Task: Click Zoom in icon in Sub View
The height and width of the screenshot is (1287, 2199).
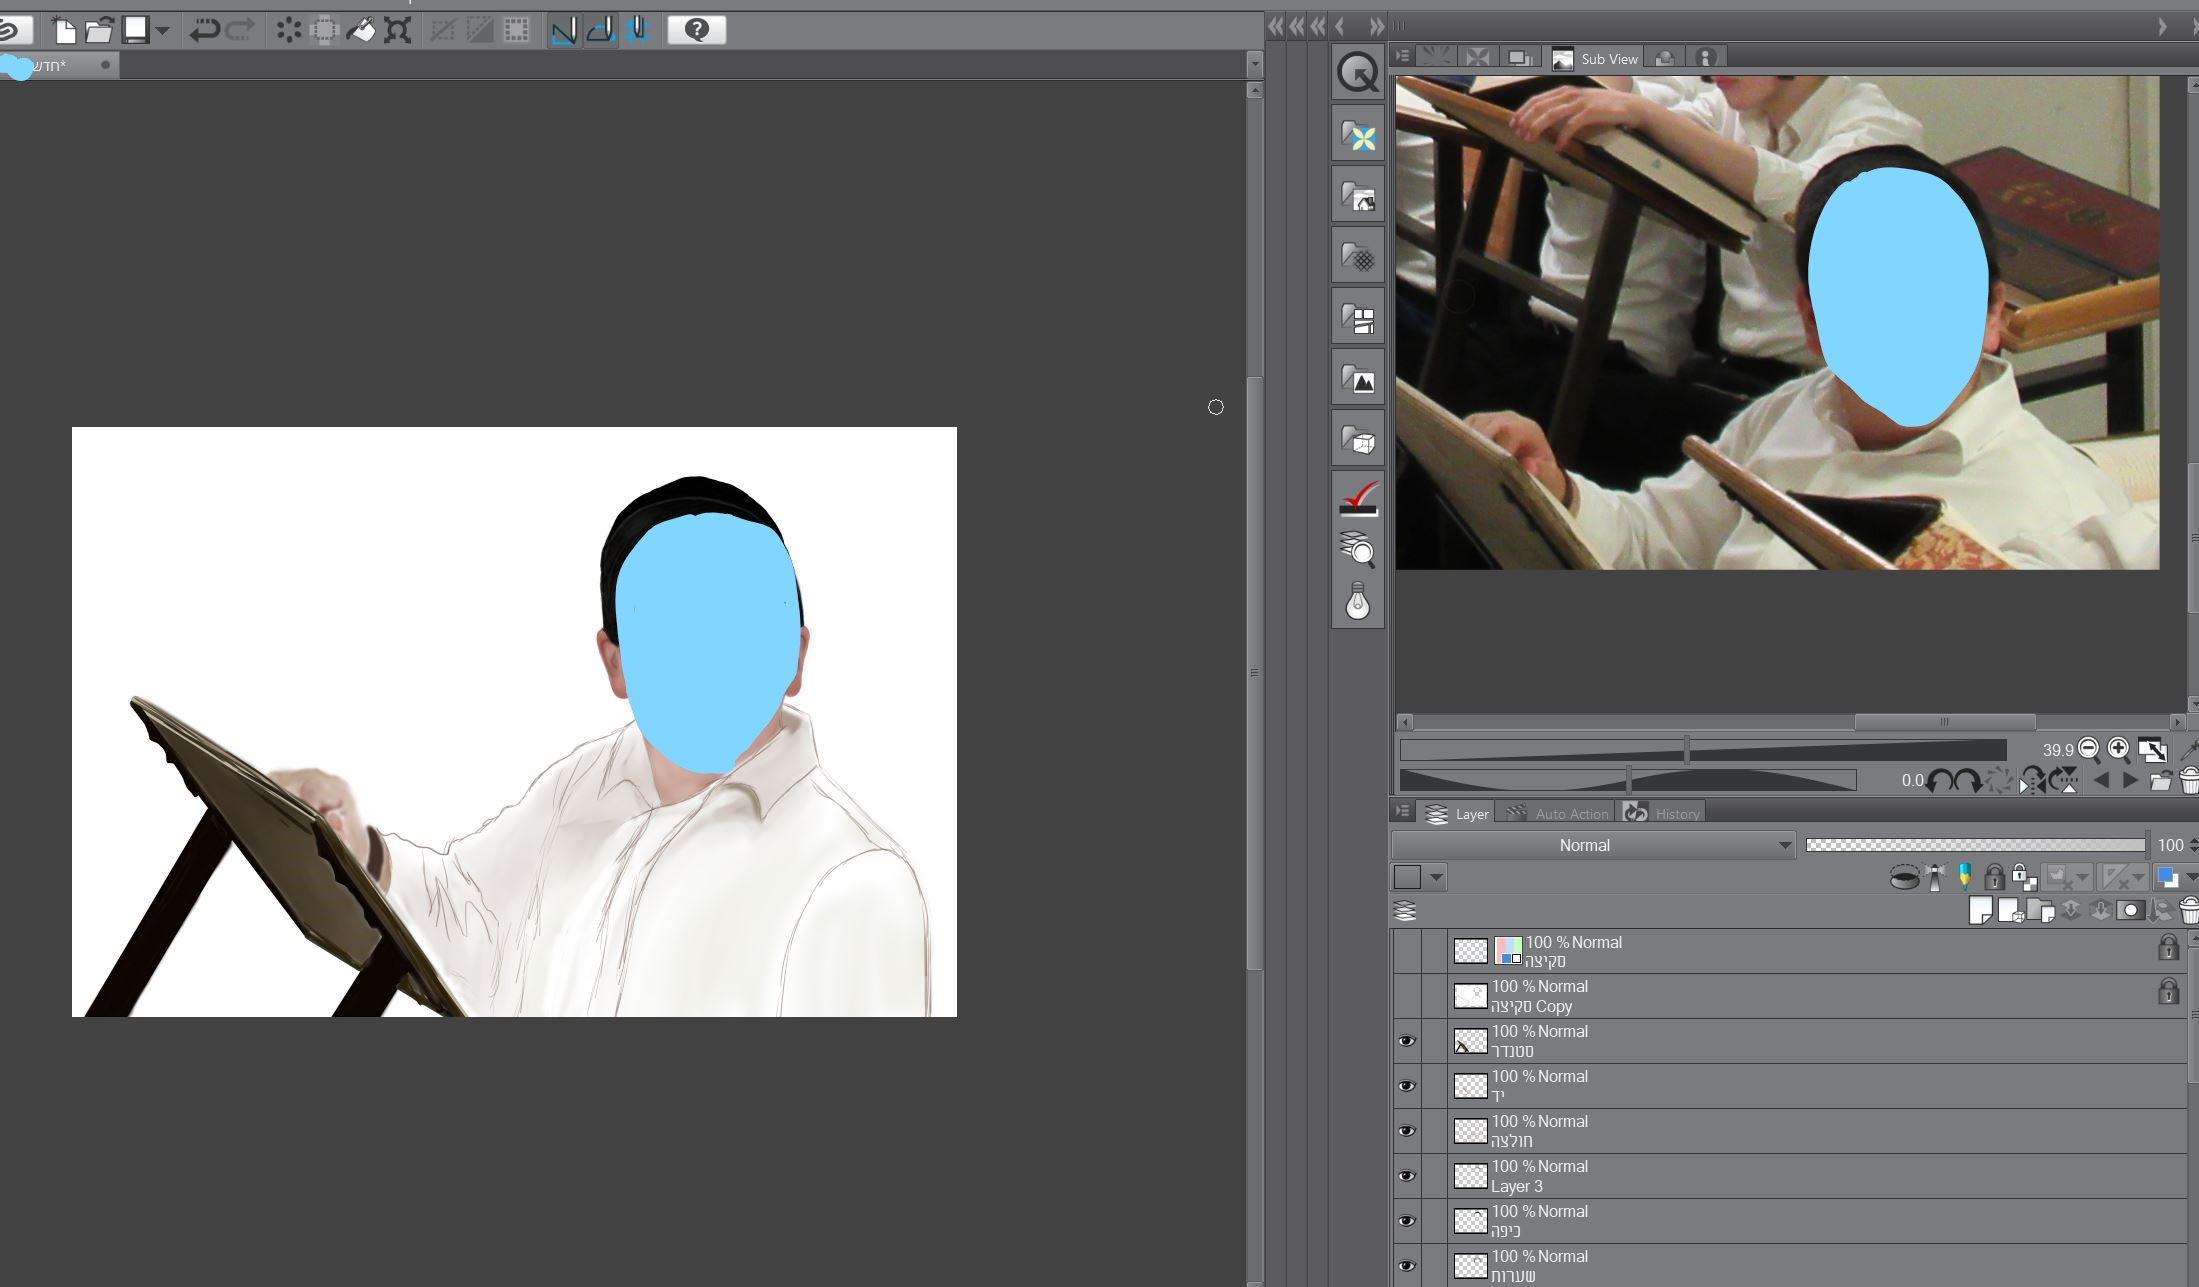Action: (2118, 749)
